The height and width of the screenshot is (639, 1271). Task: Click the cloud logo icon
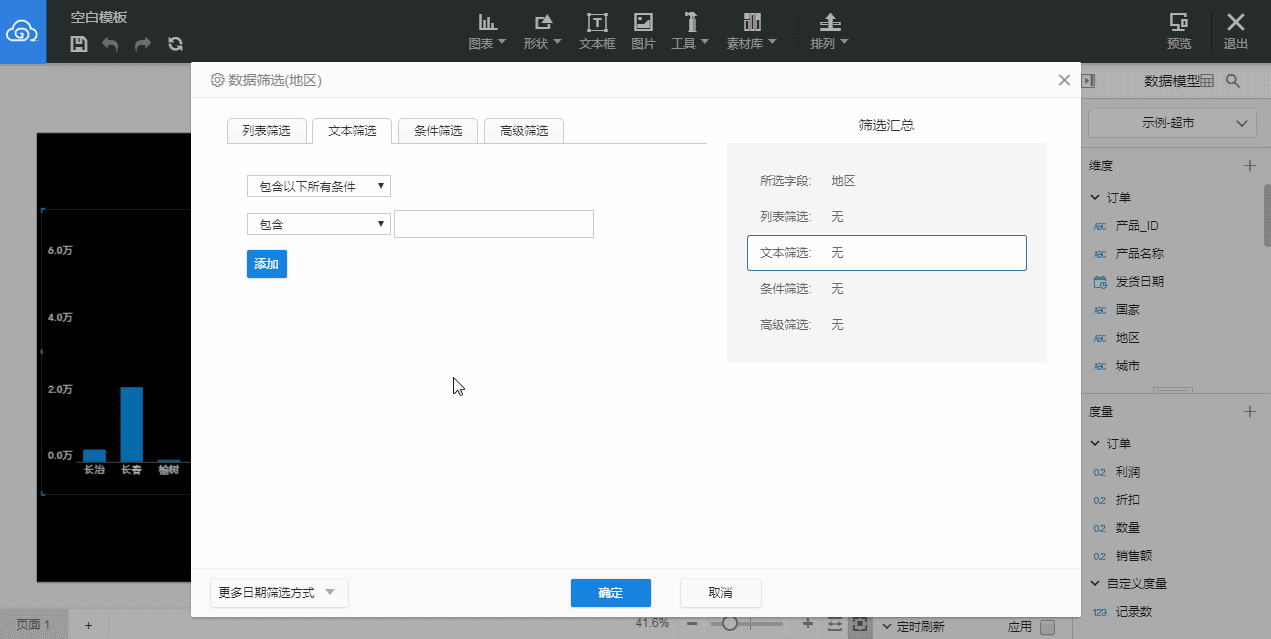pyautogui.click(x=22, y=32)
